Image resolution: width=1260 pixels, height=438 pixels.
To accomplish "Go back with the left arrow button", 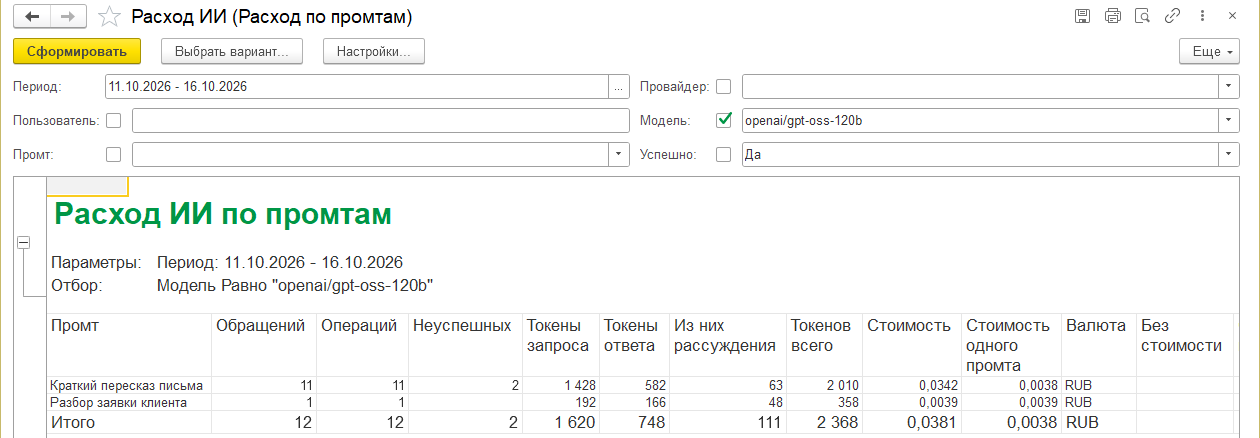I will pos(32,17).
